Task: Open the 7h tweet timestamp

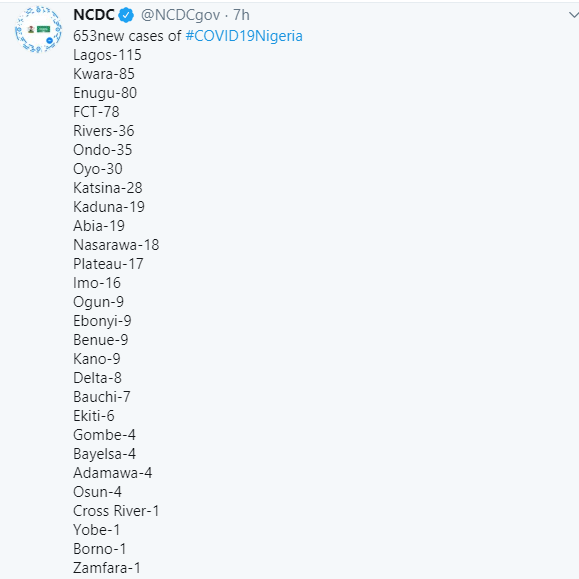Action: [x=241, y=15]
